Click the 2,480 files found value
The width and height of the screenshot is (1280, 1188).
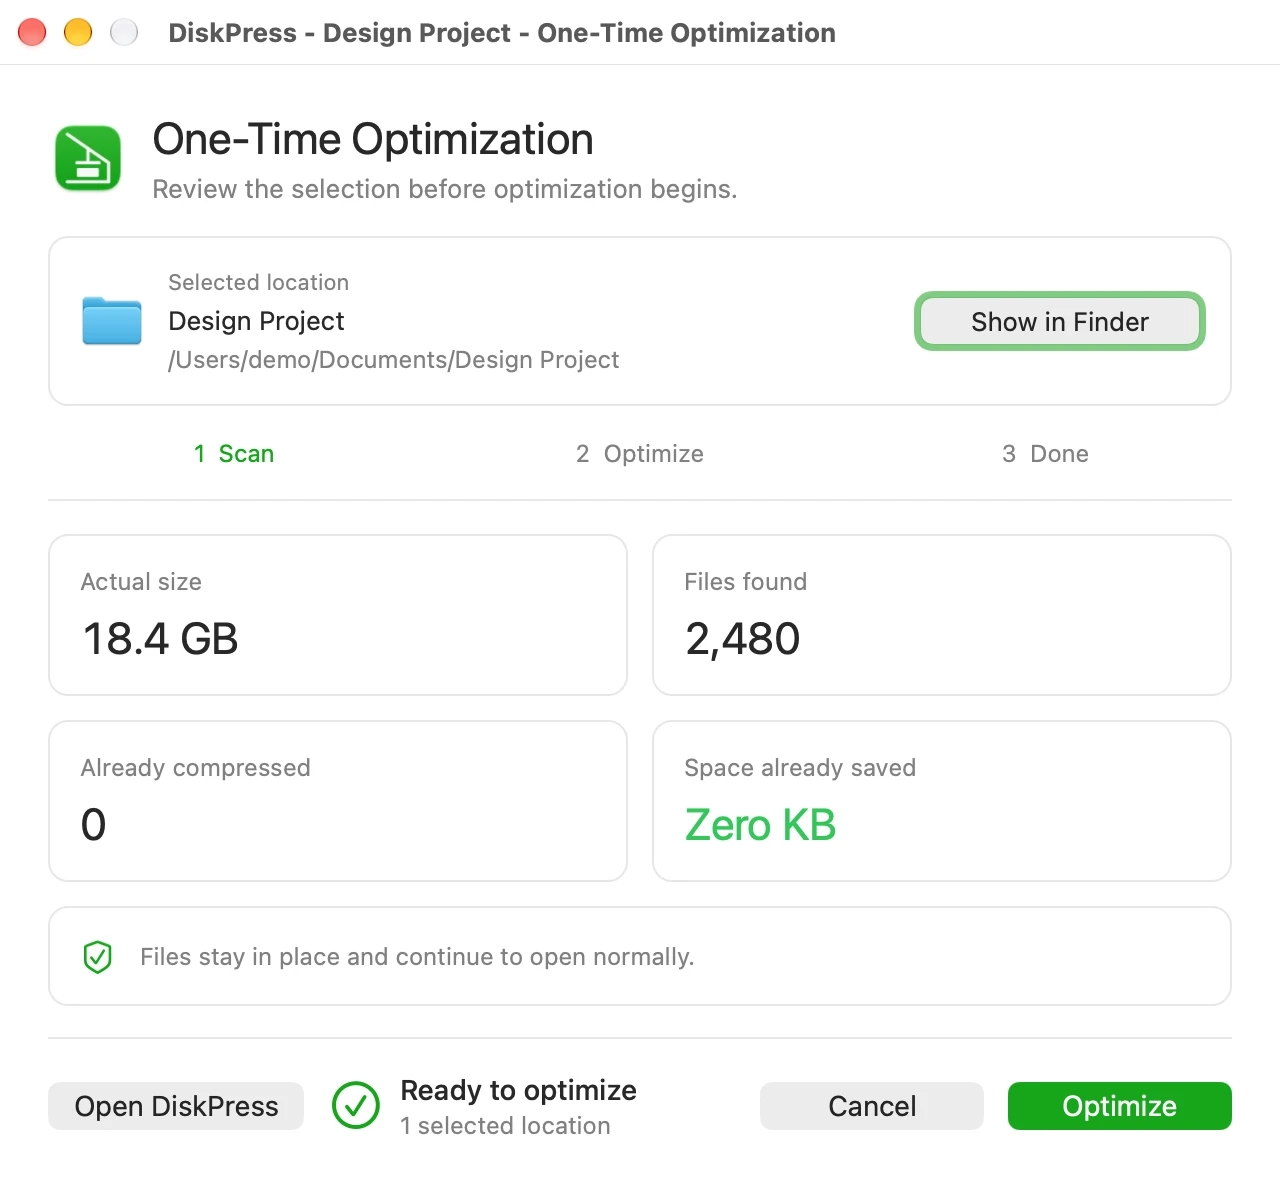tap(743, 639)
